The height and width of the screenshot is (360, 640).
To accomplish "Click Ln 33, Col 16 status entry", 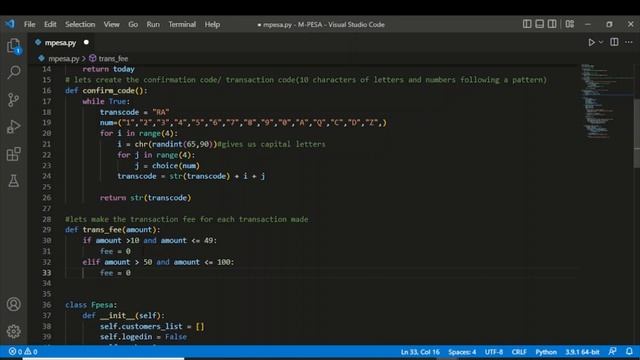I will pyautogui.click(x=420, y=351).
